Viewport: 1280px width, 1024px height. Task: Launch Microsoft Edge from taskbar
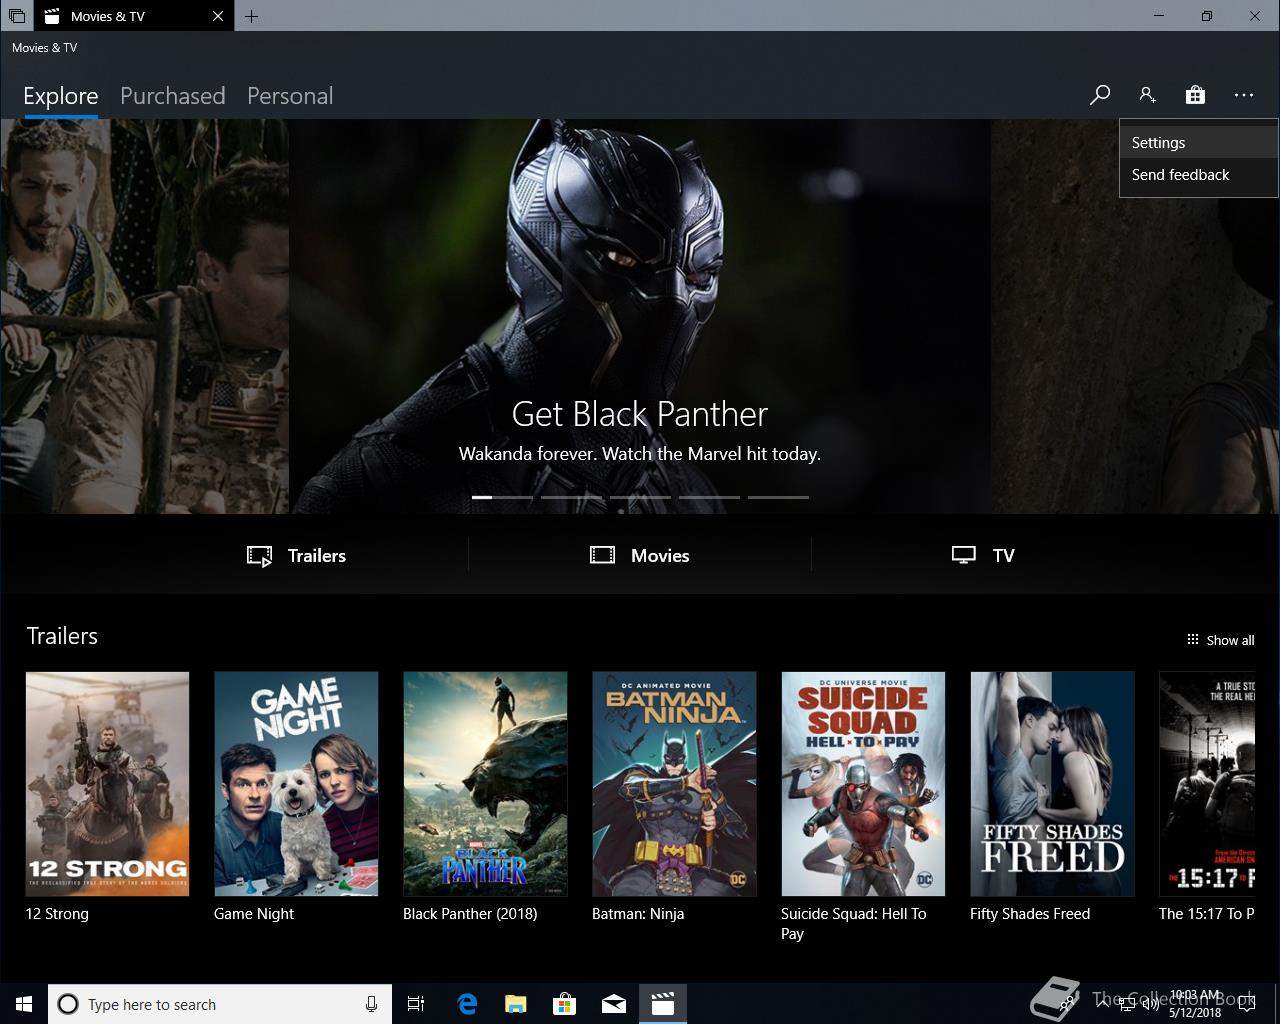pos(467,1004)
